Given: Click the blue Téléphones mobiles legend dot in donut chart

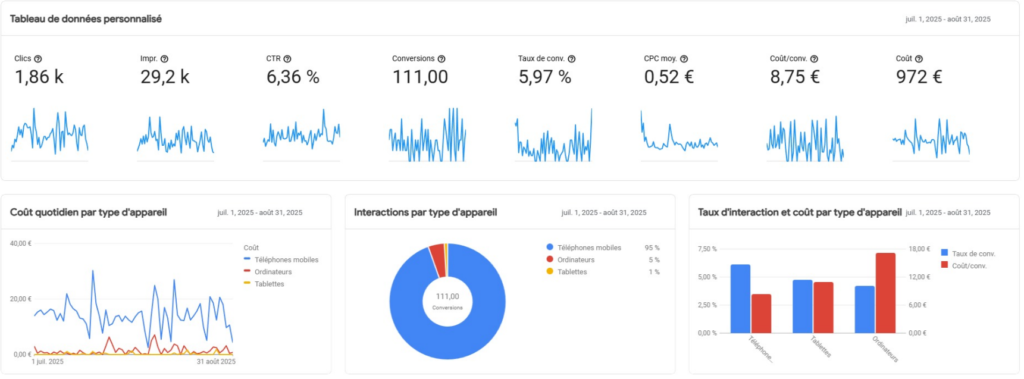Looking at the screenshot, I should [x=549, y=248].
